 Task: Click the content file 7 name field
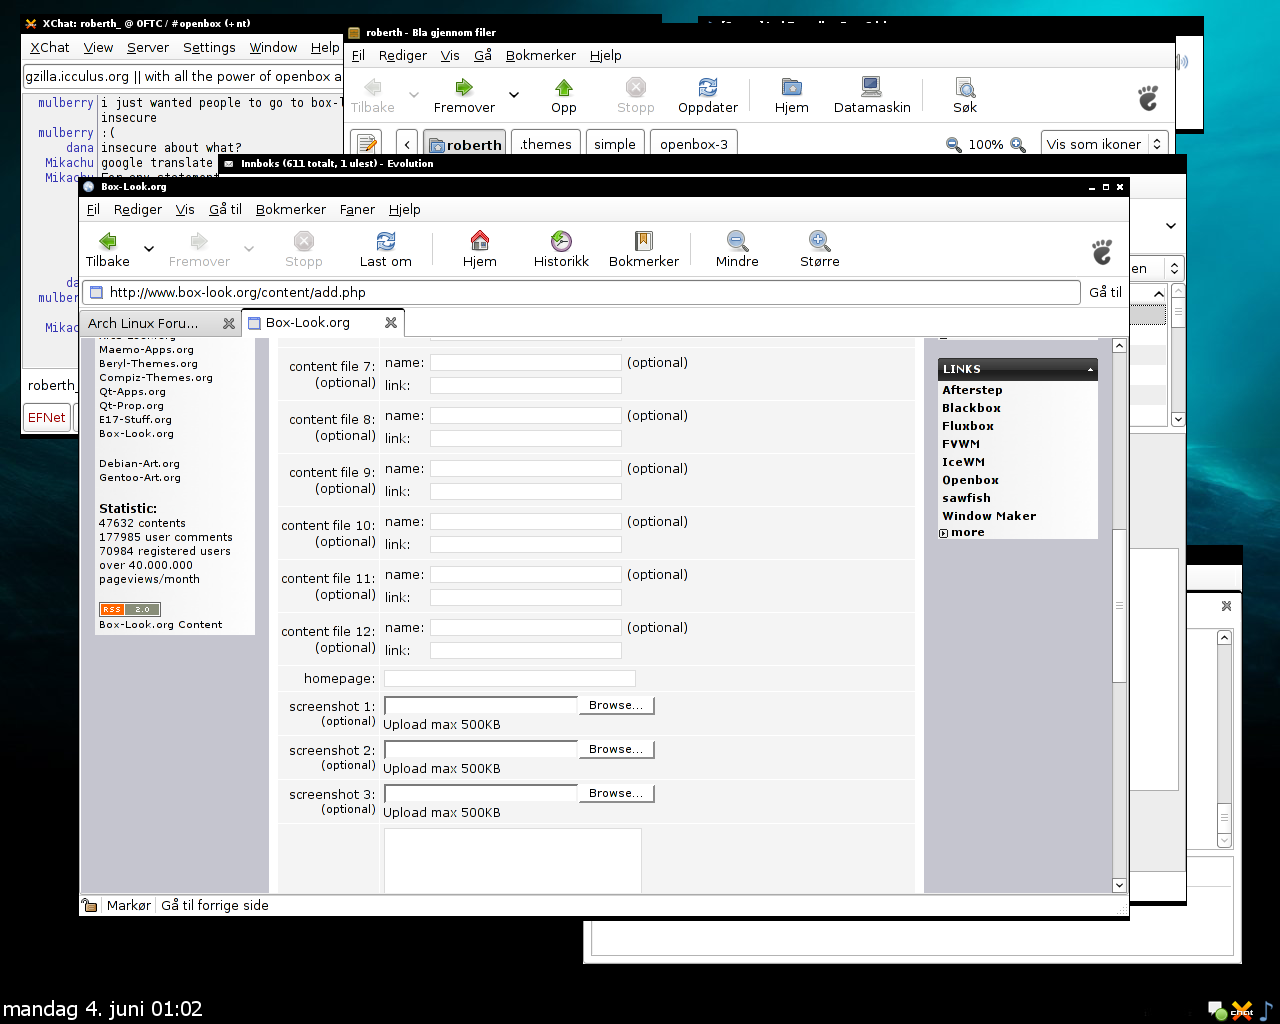(526, 363)
